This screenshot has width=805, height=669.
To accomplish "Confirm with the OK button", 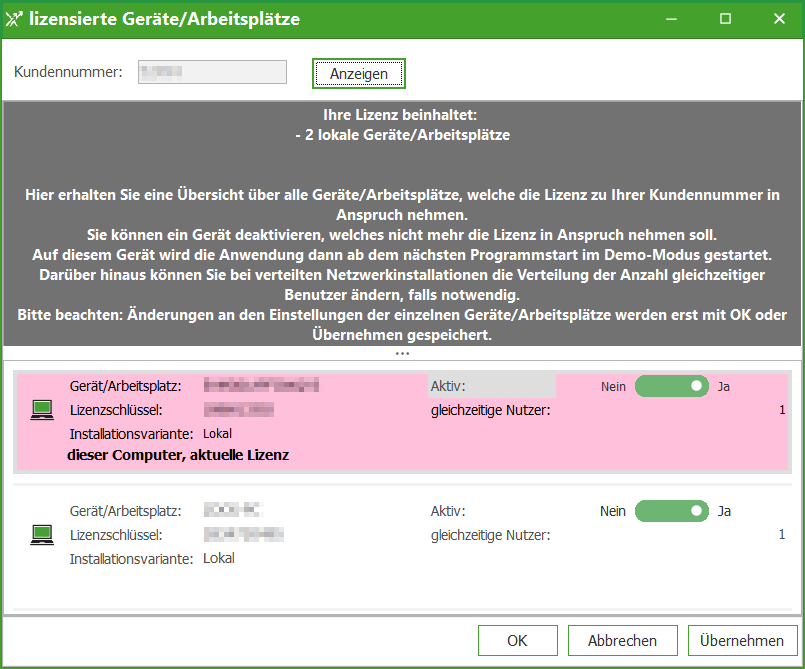I will pyautogui.click(x=517, y=641).
